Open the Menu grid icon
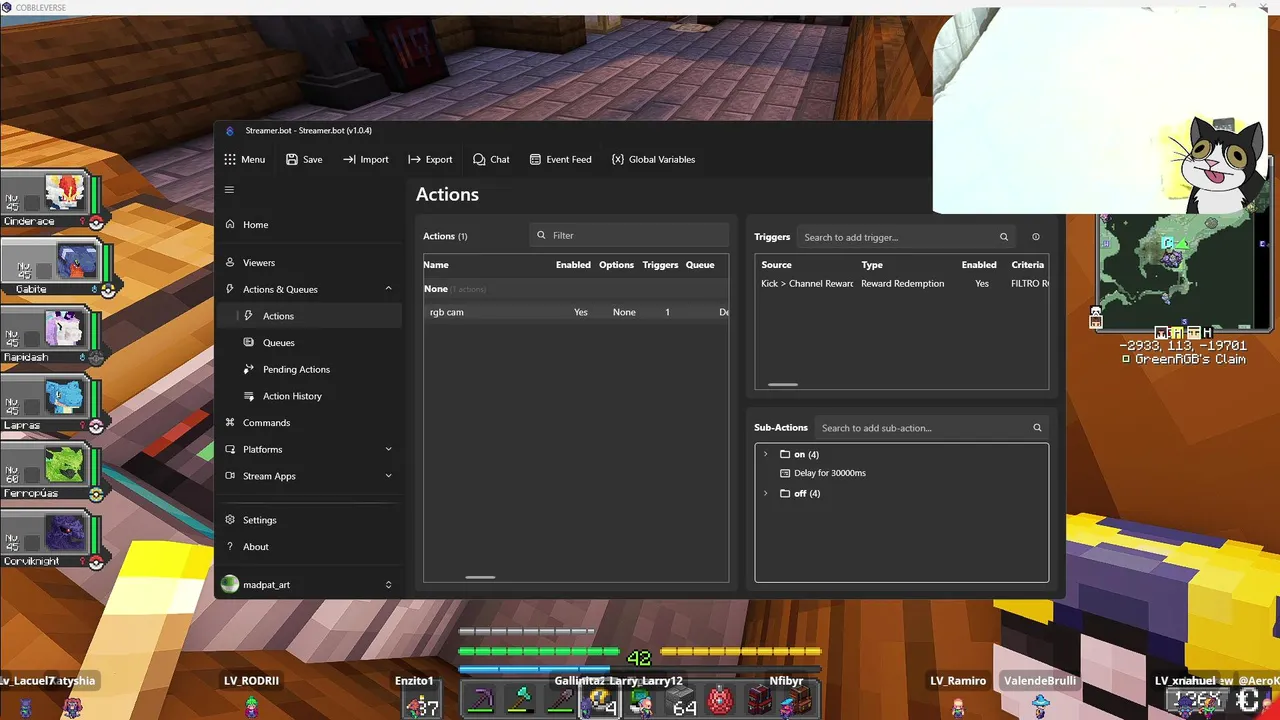The height and width of the screenshot is (720, 1280). [x=230, y=159]
